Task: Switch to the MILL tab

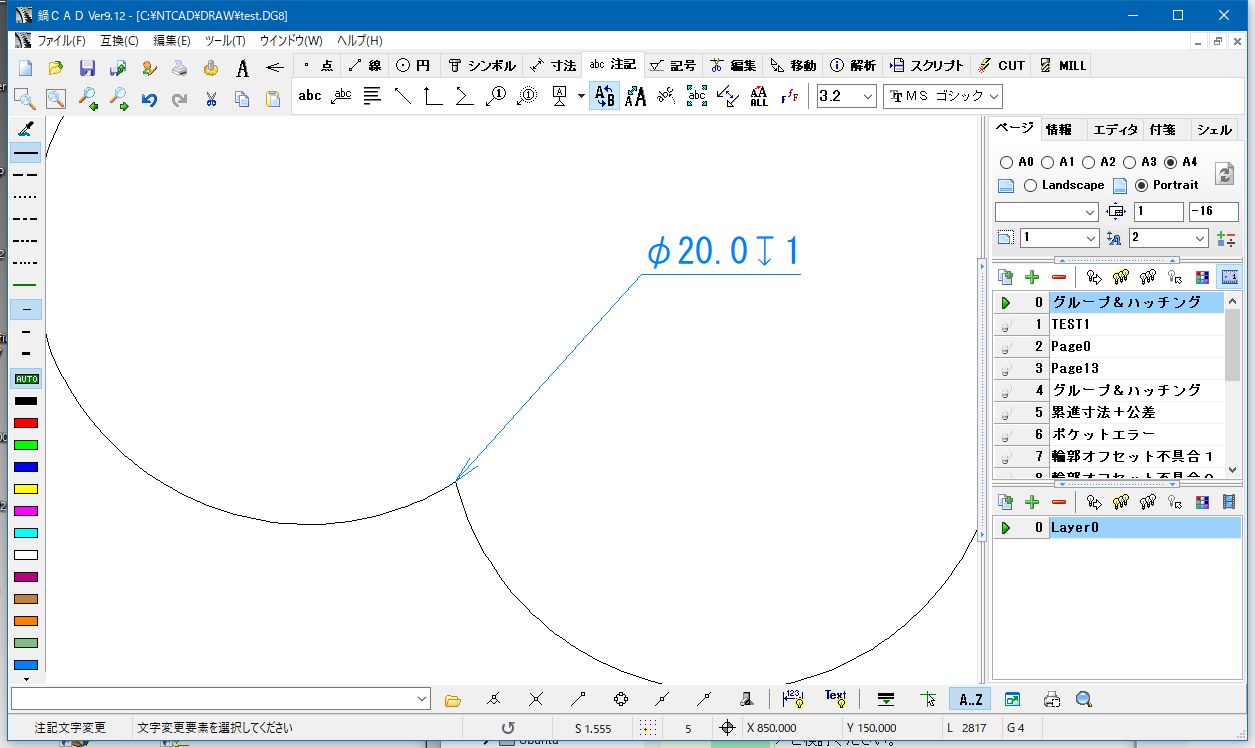Action: tap(1063, 65)
